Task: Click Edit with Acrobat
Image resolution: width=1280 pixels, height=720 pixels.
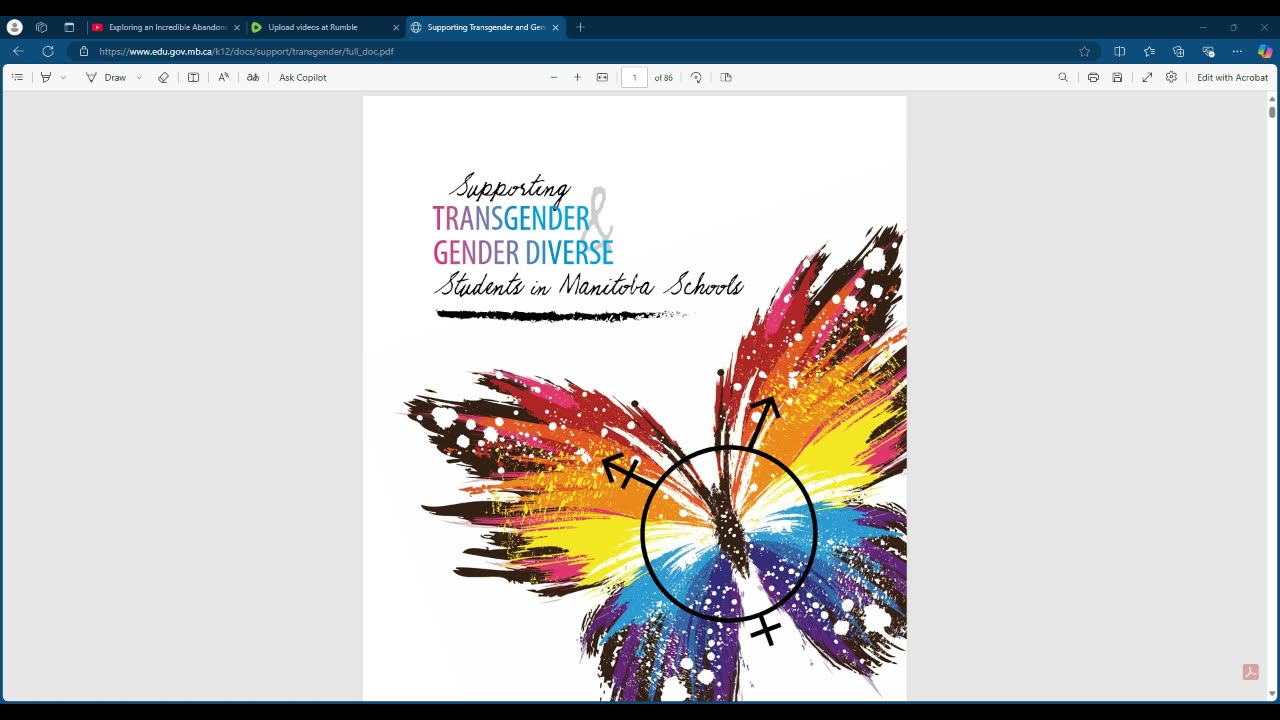Action: pyautogui.click(x=1232, y=77)
